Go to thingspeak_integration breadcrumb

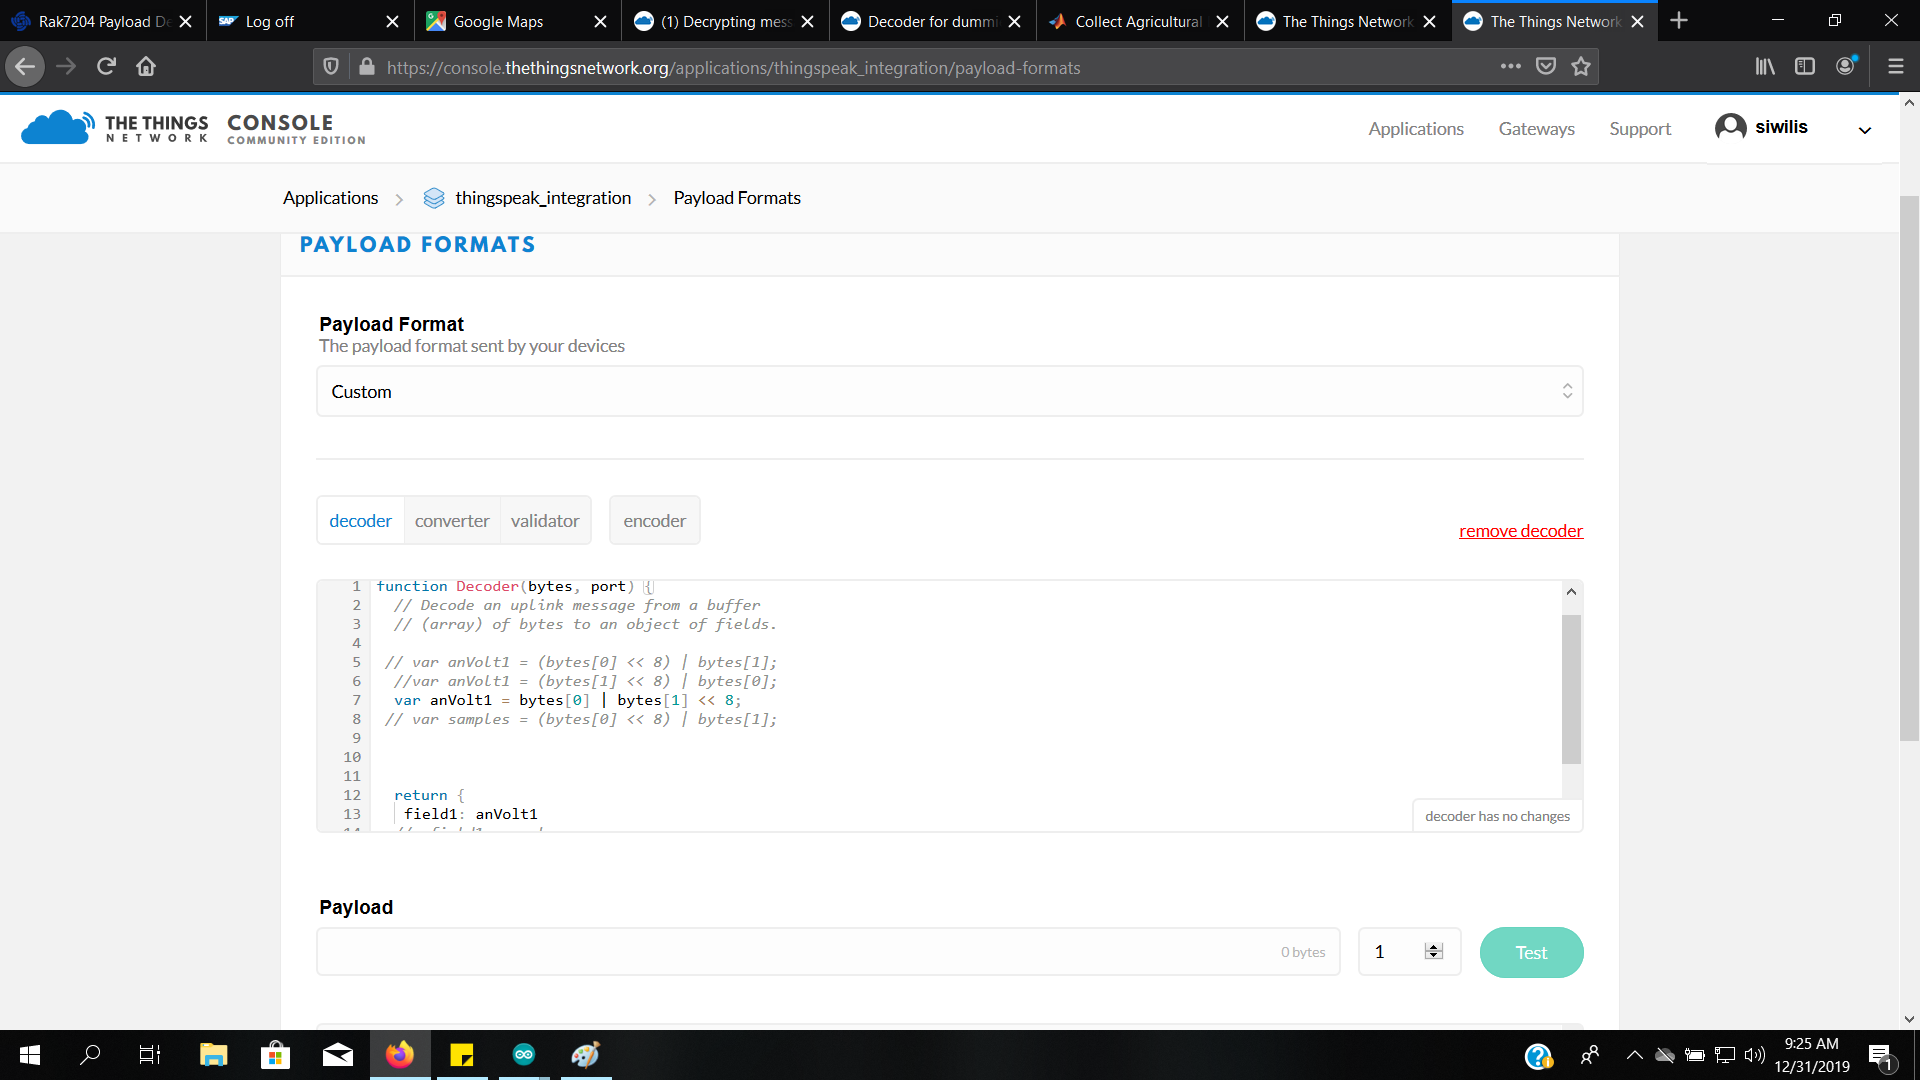pyautogui.click(x=543, y=198)
